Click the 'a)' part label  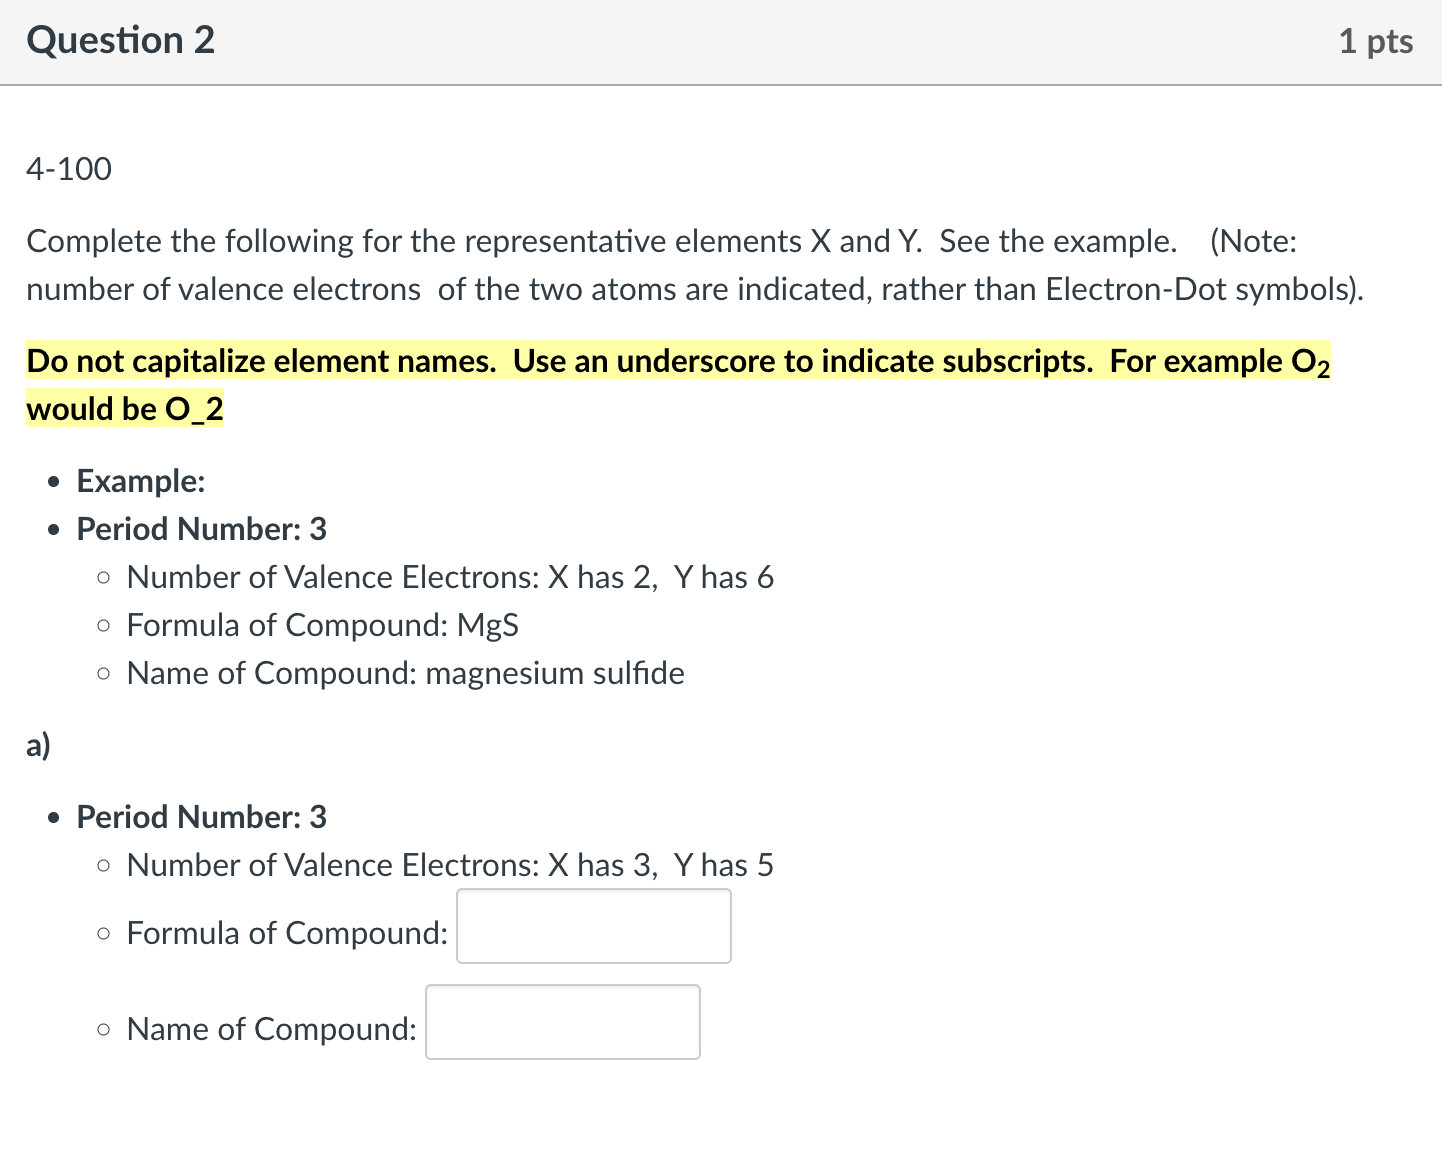(x=39, y=745)
